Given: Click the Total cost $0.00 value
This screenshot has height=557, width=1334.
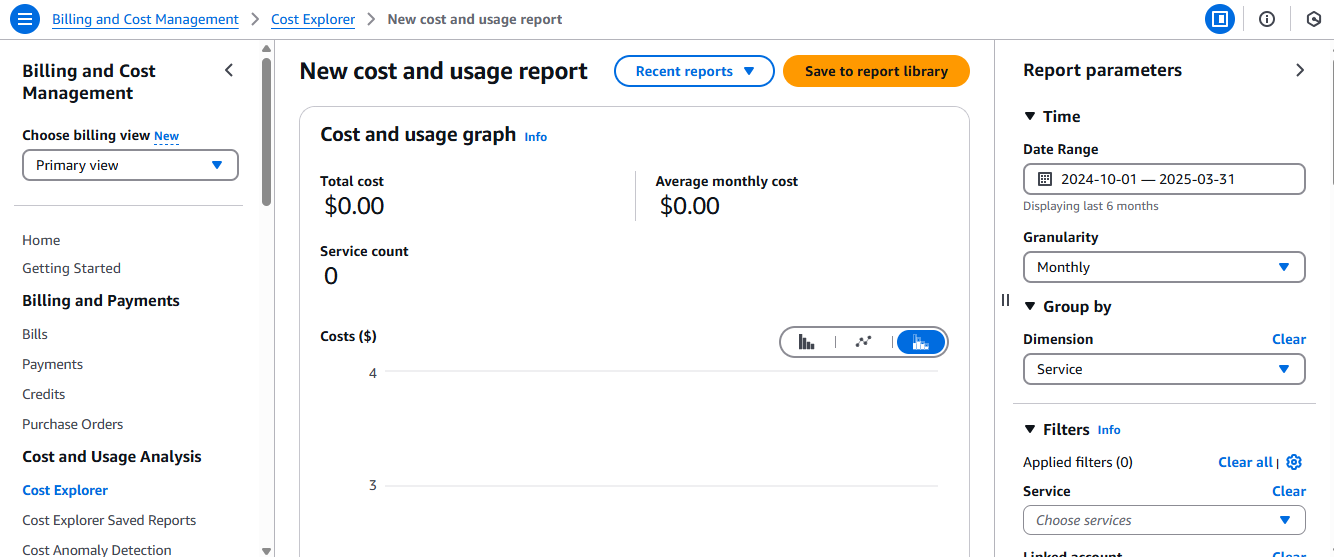Looking at the screenshot, I should pos(354,206).
